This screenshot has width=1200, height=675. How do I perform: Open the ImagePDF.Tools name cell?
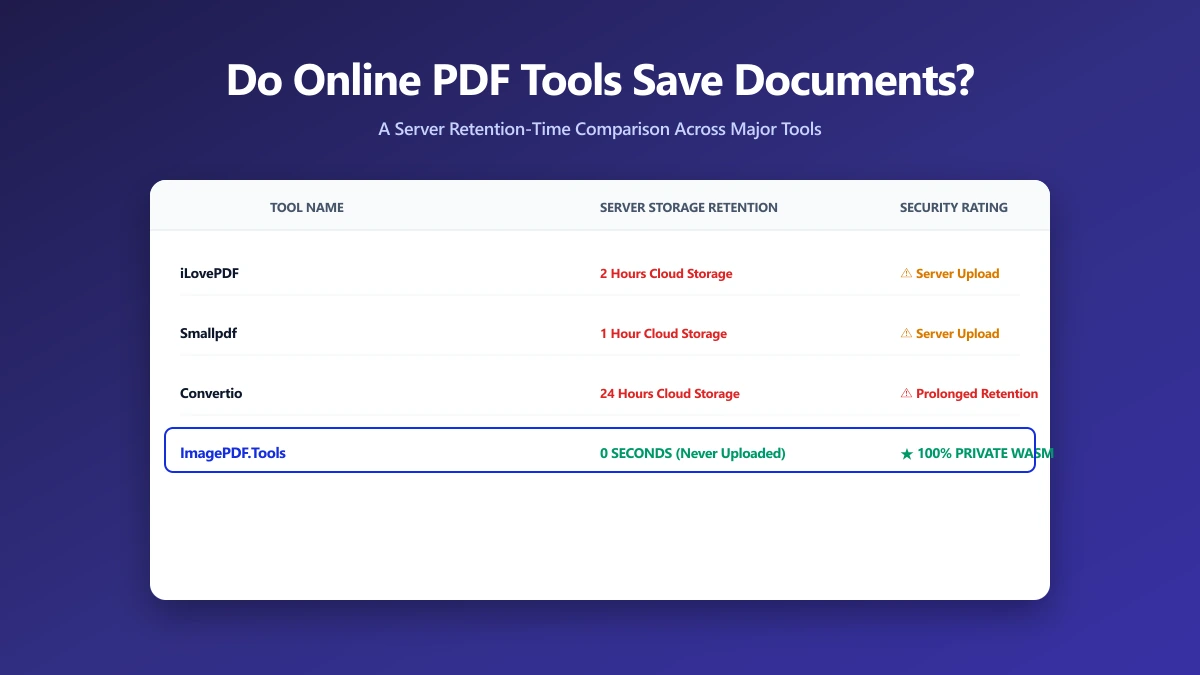coord(233,453)
